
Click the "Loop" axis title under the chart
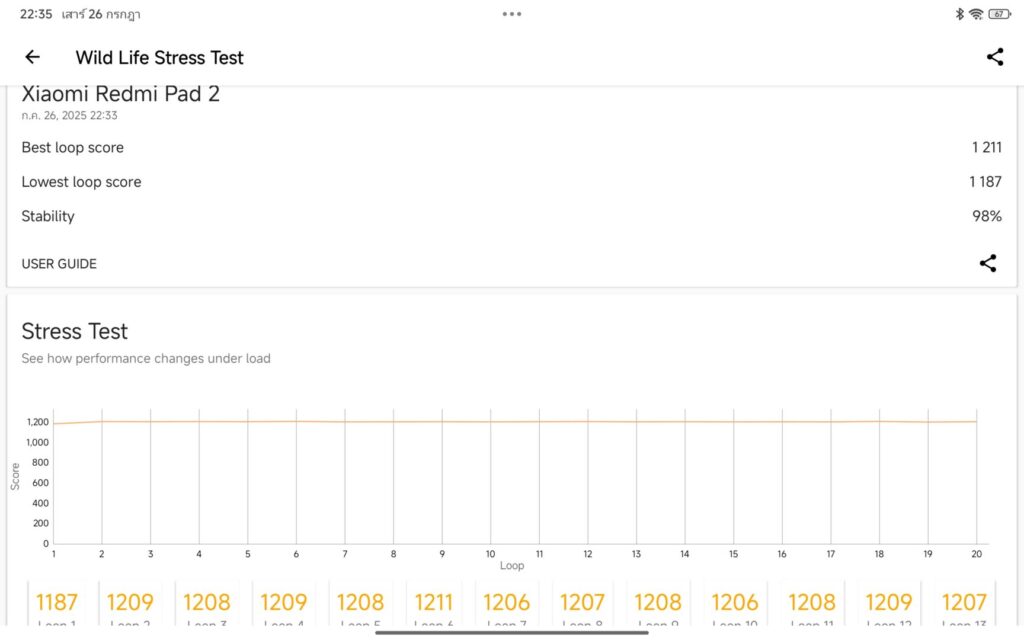512,566
